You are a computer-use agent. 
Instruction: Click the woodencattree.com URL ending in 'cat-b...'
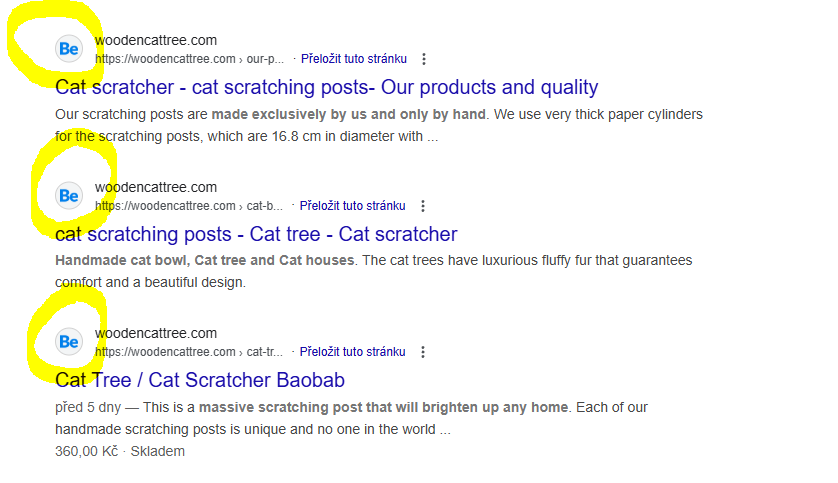(189, 206)
